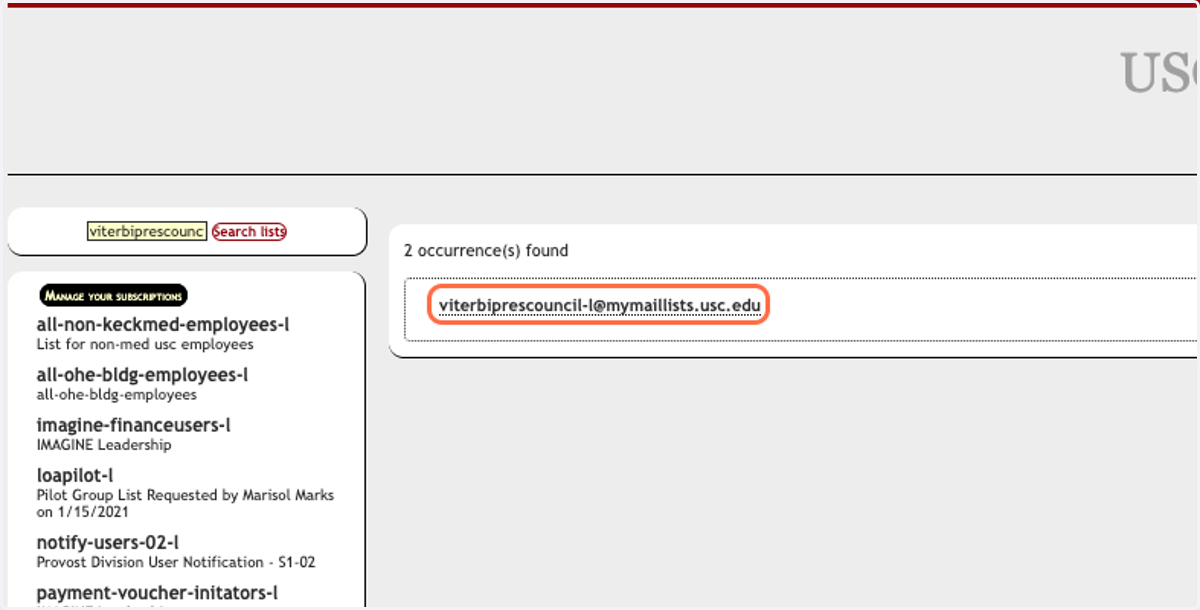Image resolution: width=1200 pixels, height=610 pixels.
Task: Open the notify-users-02-l list
Action: [108, 543]
